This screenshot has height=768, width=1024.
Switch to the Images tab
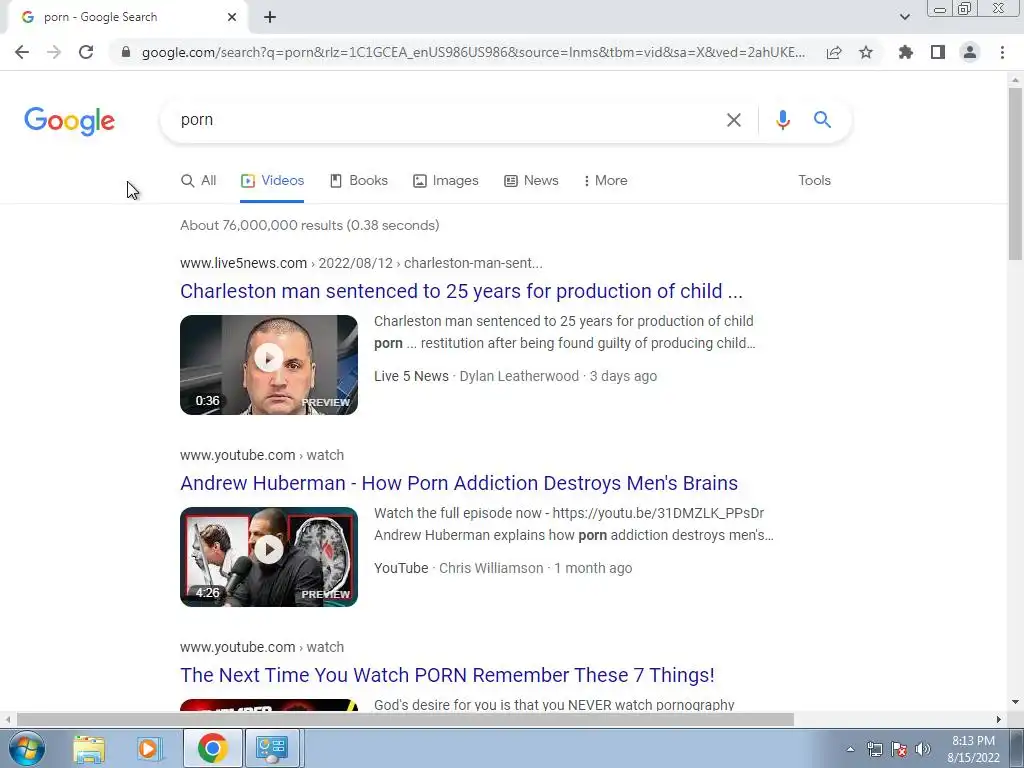446,181
